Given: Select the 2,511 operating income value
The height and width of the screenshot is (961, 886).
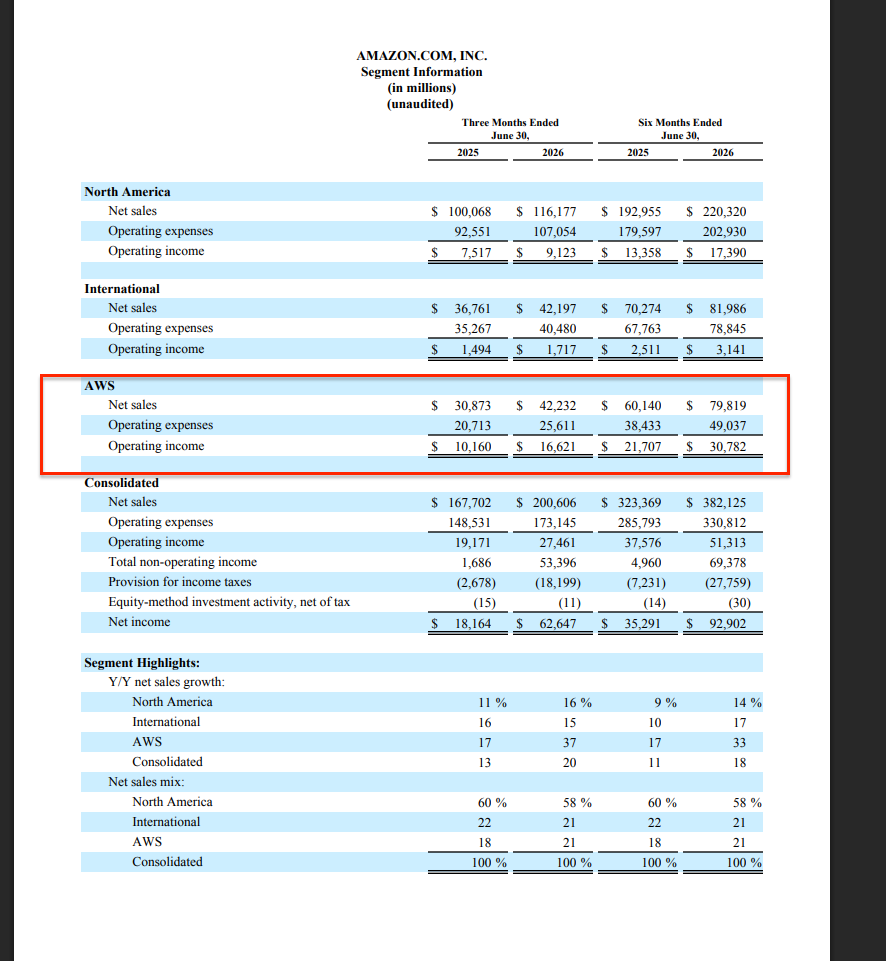Looking at the screenshot, I should 646,349.
